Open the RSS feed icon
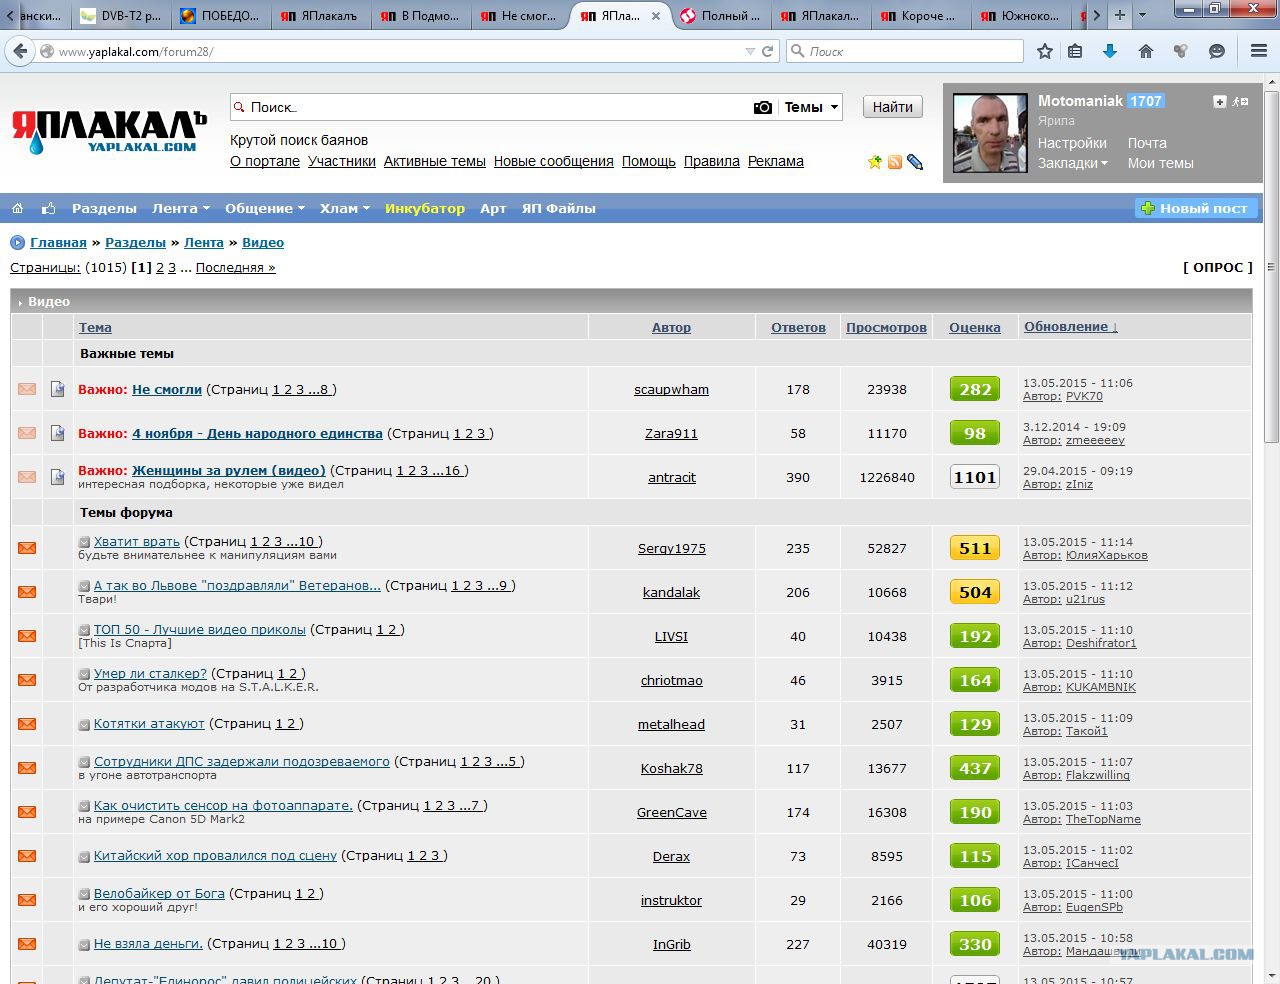Viewport: 1280px width, 984px height. pyautogui.click(x=895, y=162)
